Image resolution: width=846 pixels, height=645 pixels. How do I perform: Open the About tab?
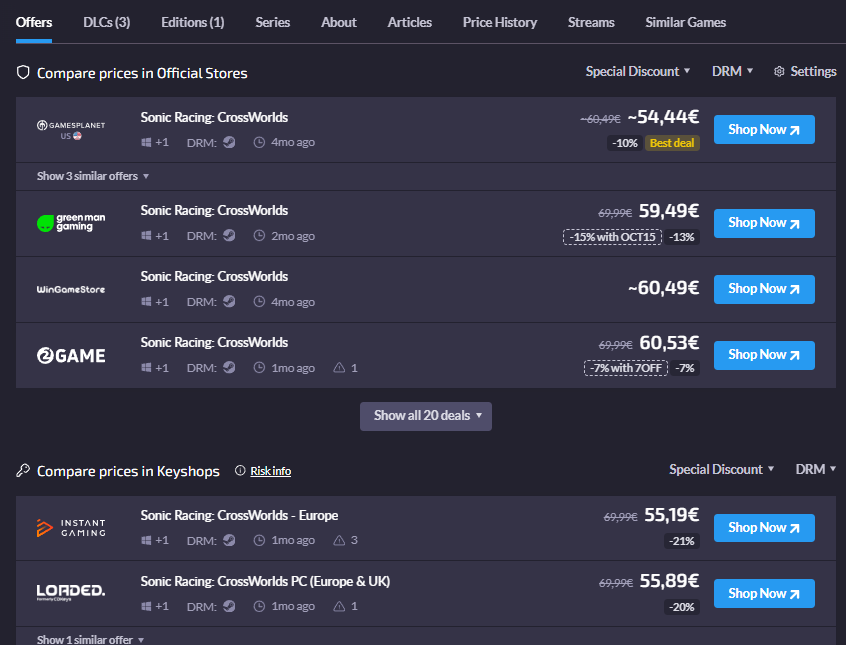(339, 22)
